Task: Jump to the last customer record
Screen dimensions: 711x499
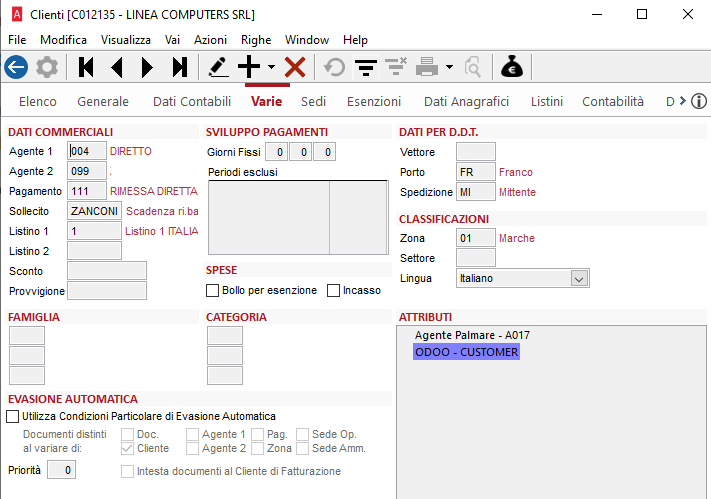Action: tap(179, 67)
